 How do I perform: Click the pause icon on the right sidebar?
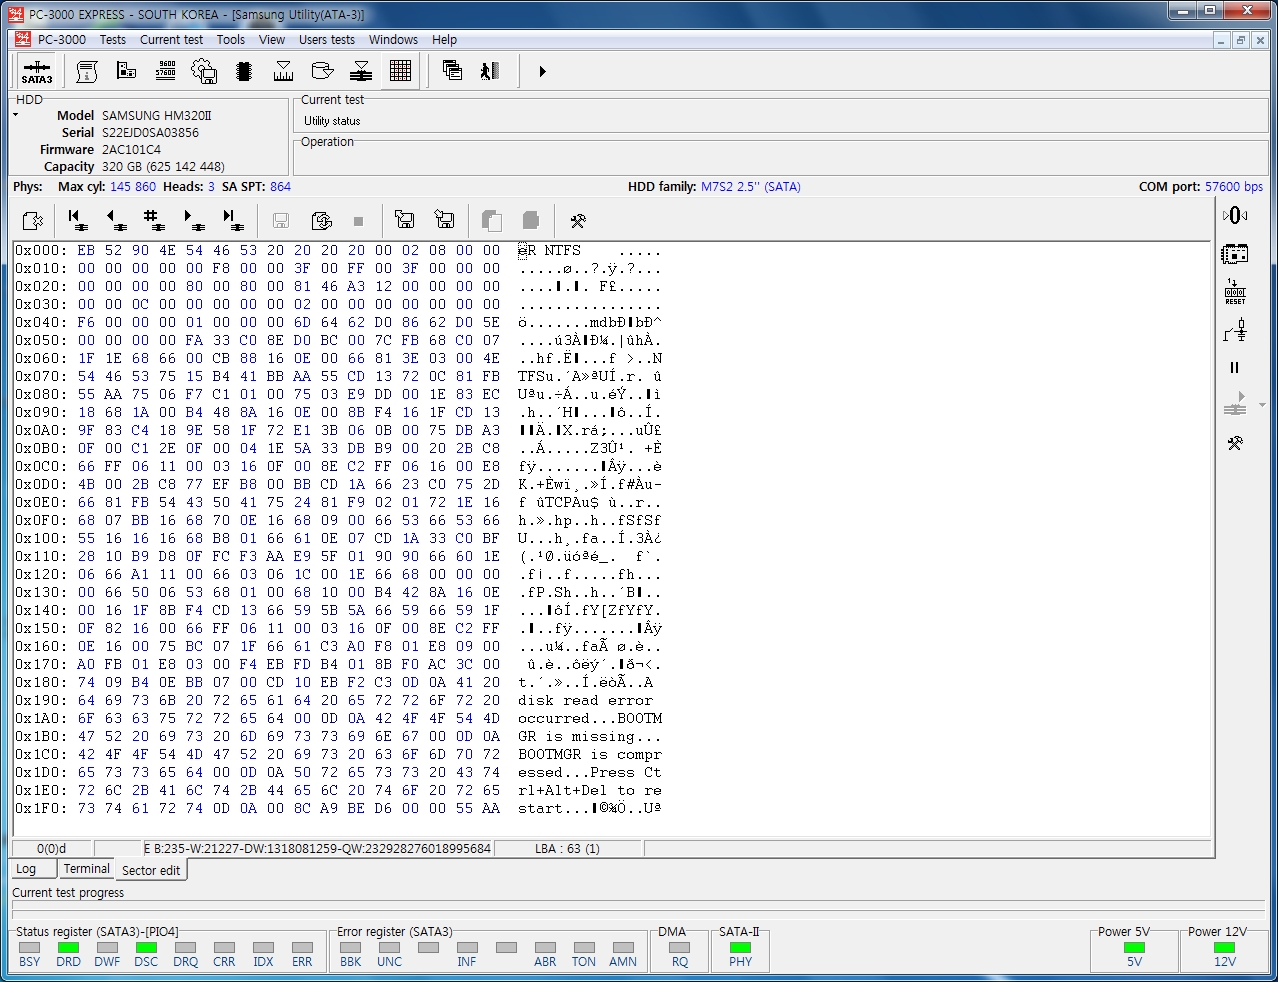pos(1235,368)
